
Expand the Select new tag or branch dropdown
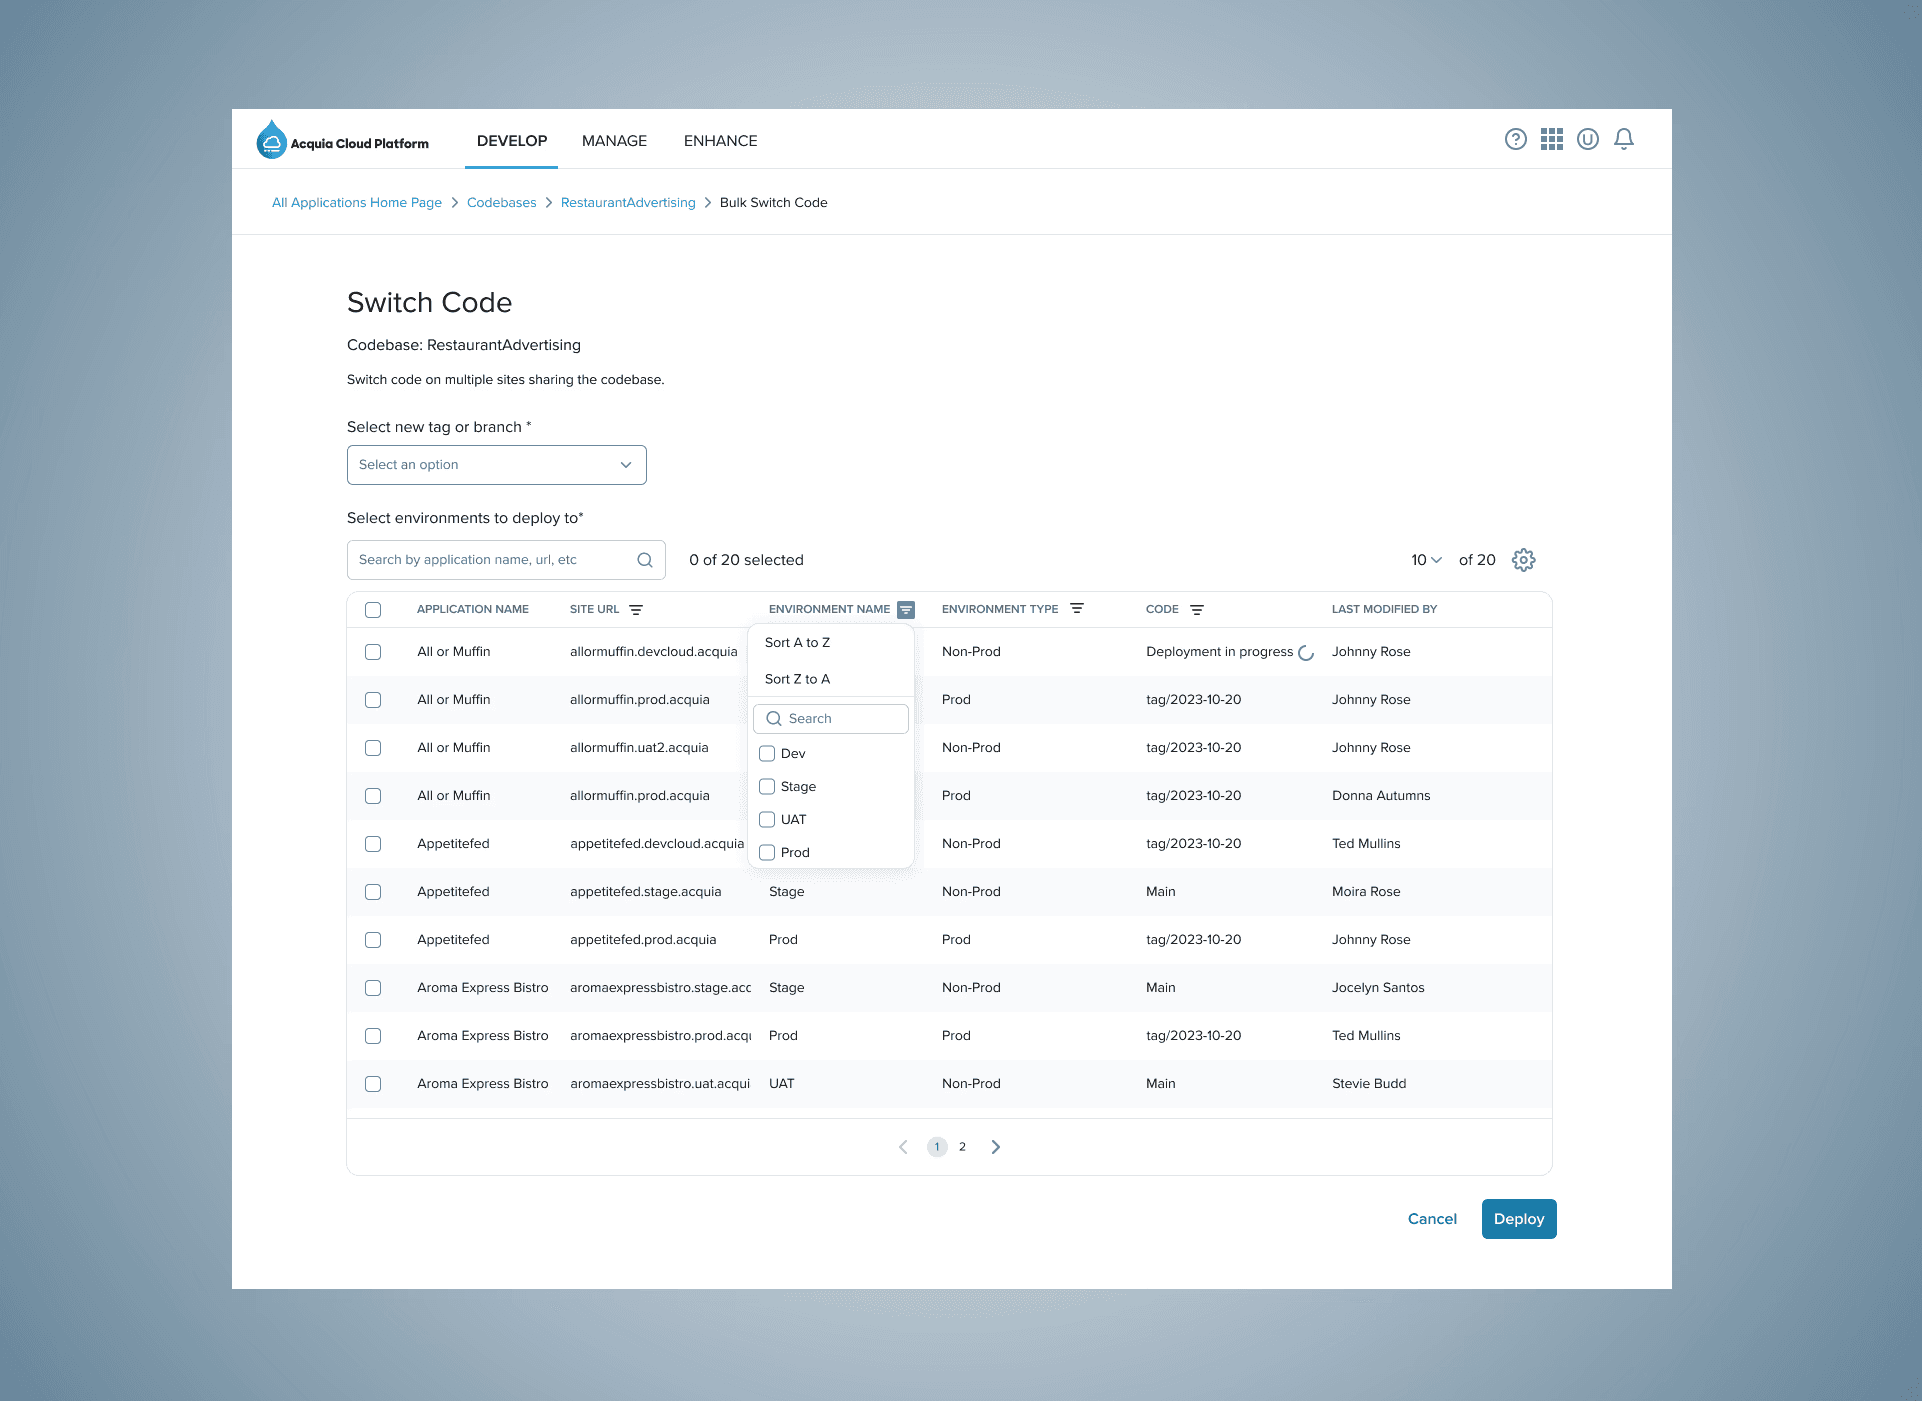tap(495, 463)
